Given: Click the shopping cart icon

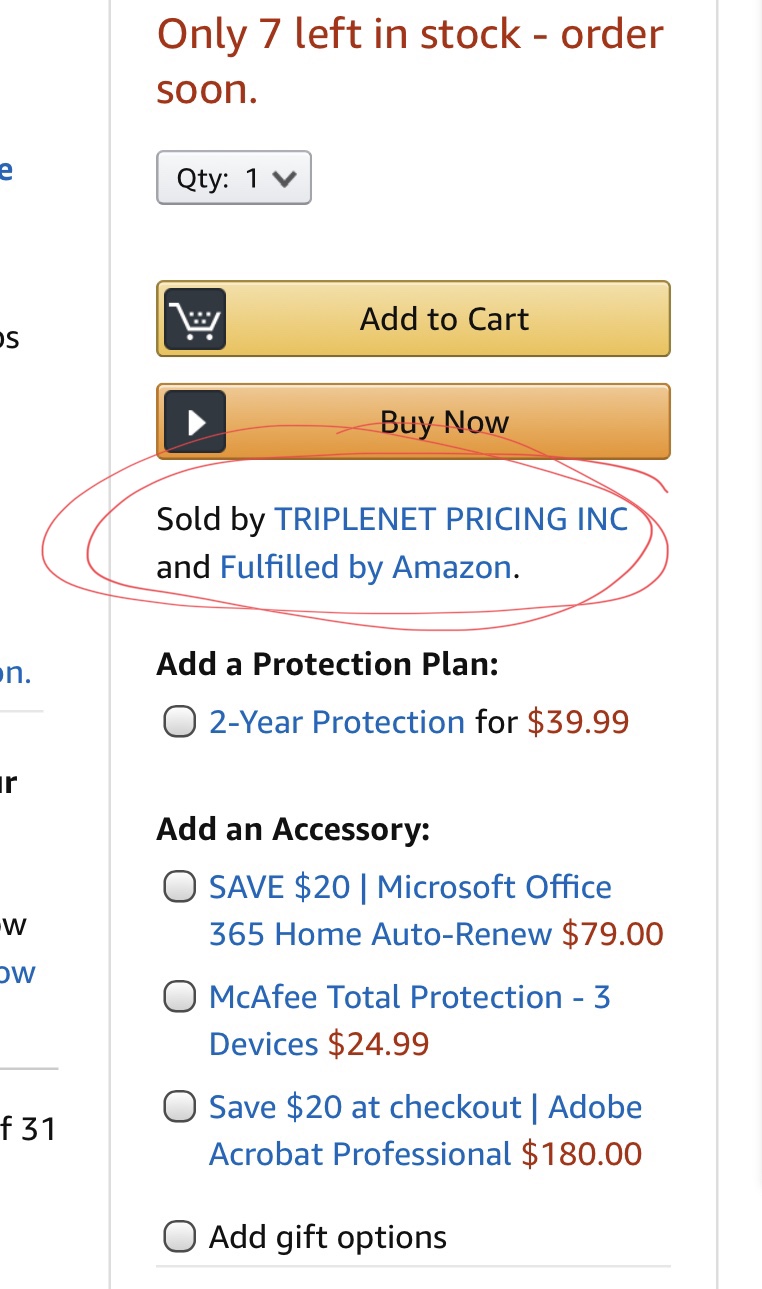Looking at the screenshot, I should pos(196,319).
